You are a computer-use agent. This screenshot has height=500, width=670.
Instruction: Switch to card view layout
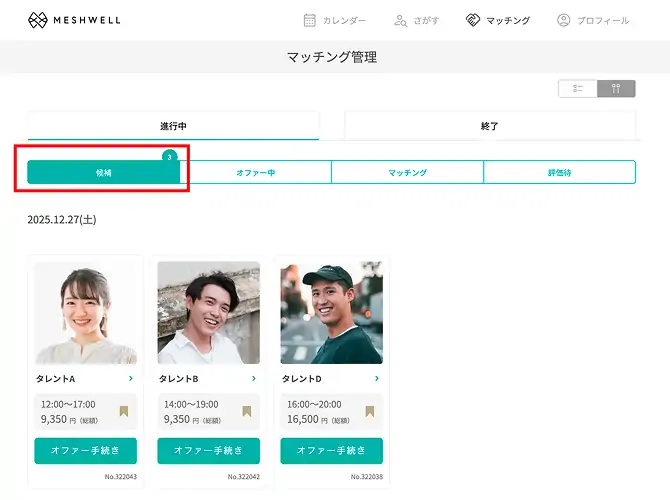(616, 89)
